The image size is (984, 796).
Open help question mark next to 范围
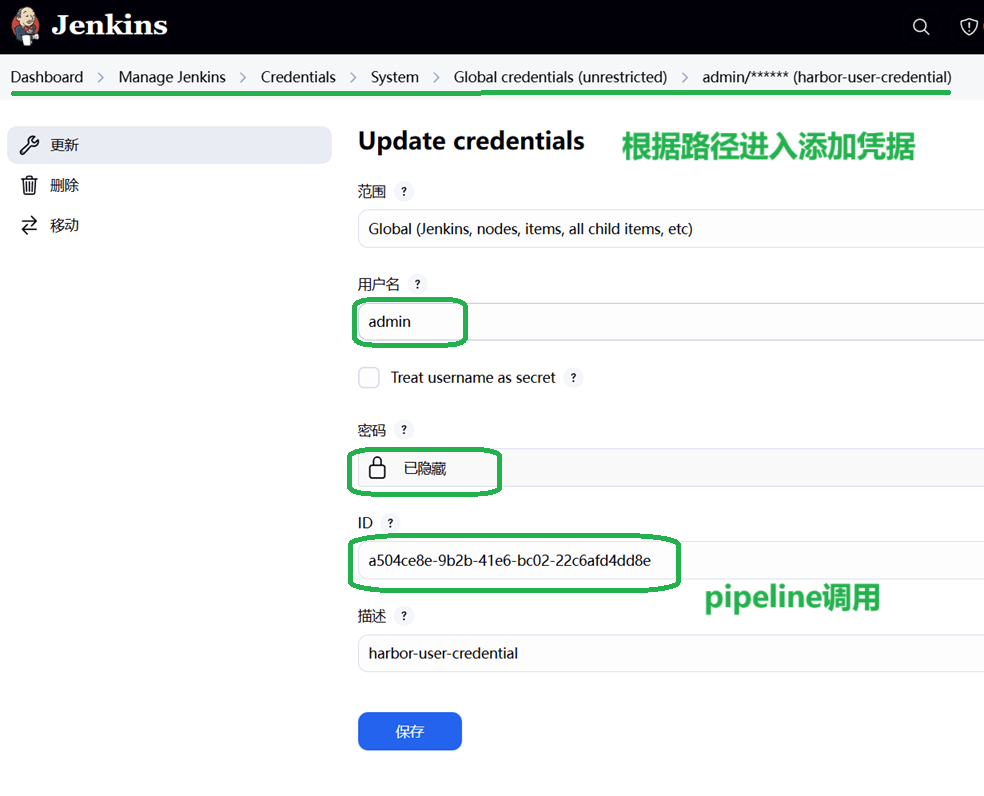[x=404, y=191]
